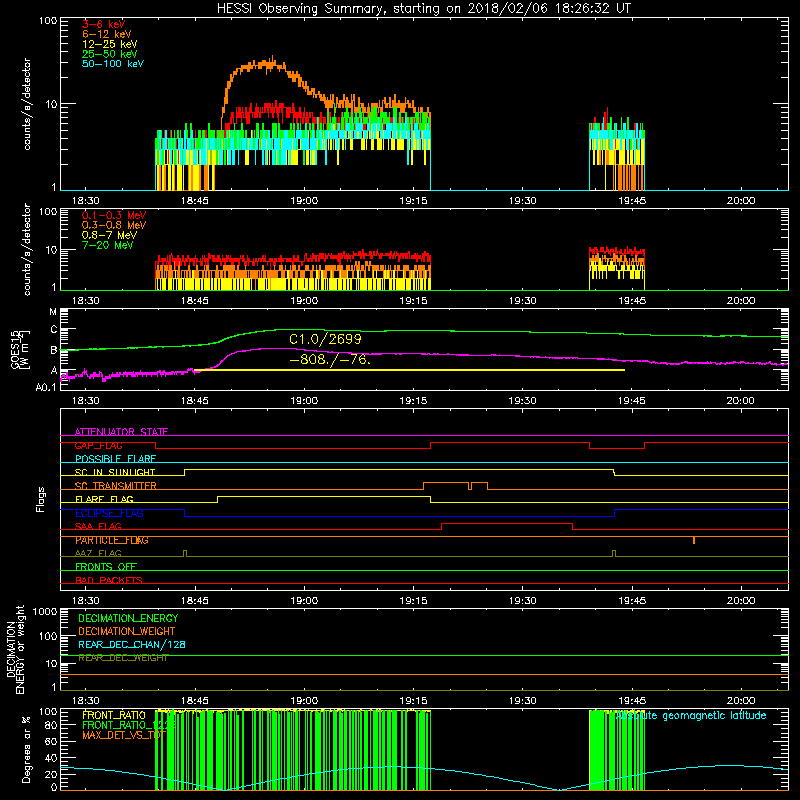Pick the cyan 50-100 keV legend label
This screenshot has height=800, width=800.
coord(113,64)
